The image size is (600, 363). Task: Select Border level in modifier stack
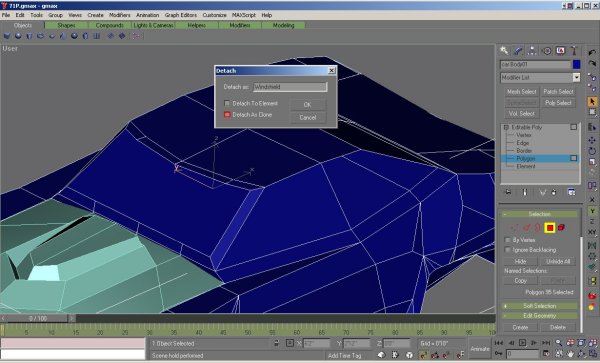click(x=524, y=151)
